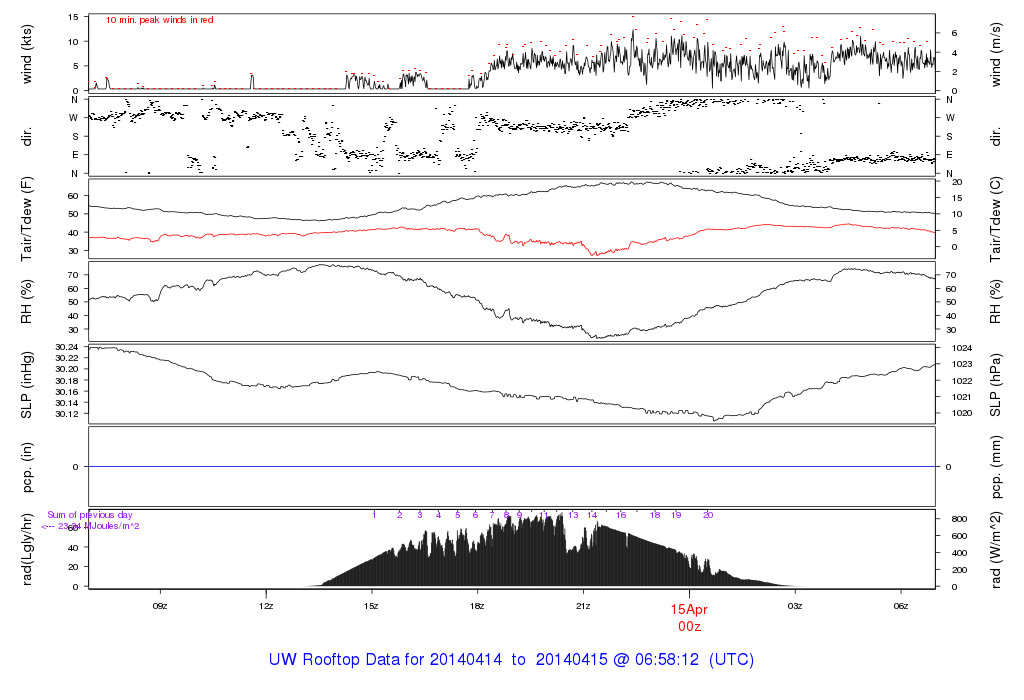Image resolution: width=1024 pixels, height=700 pixels.
Task: Select the 'rad(Lgly/hr)' axis label
Action: 27,549
